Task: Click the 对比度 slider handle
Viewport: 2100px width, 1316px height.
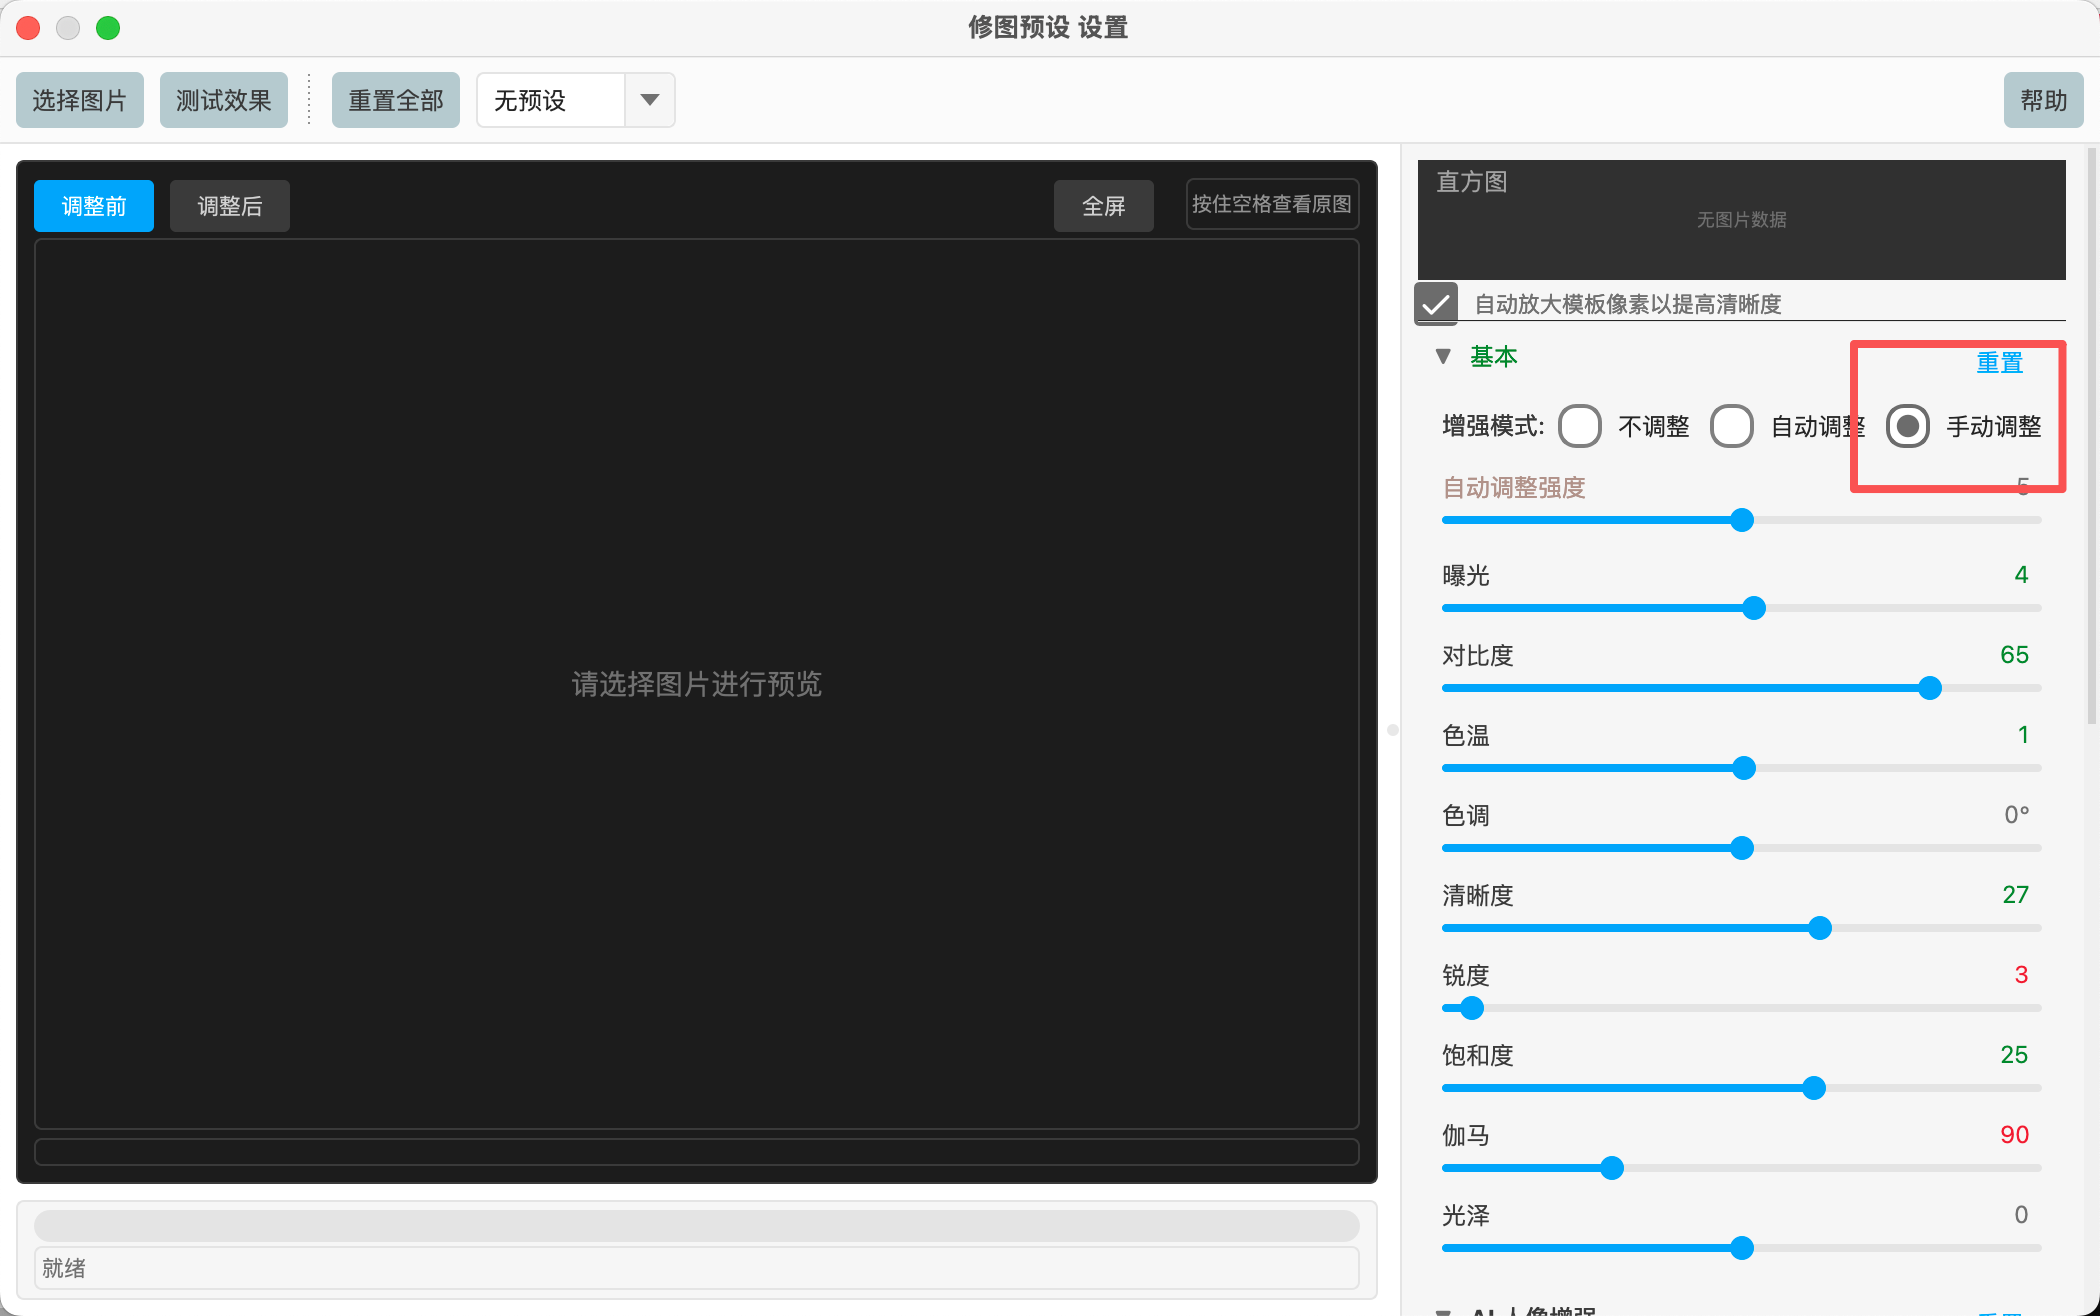Action: click(1928, 688)
